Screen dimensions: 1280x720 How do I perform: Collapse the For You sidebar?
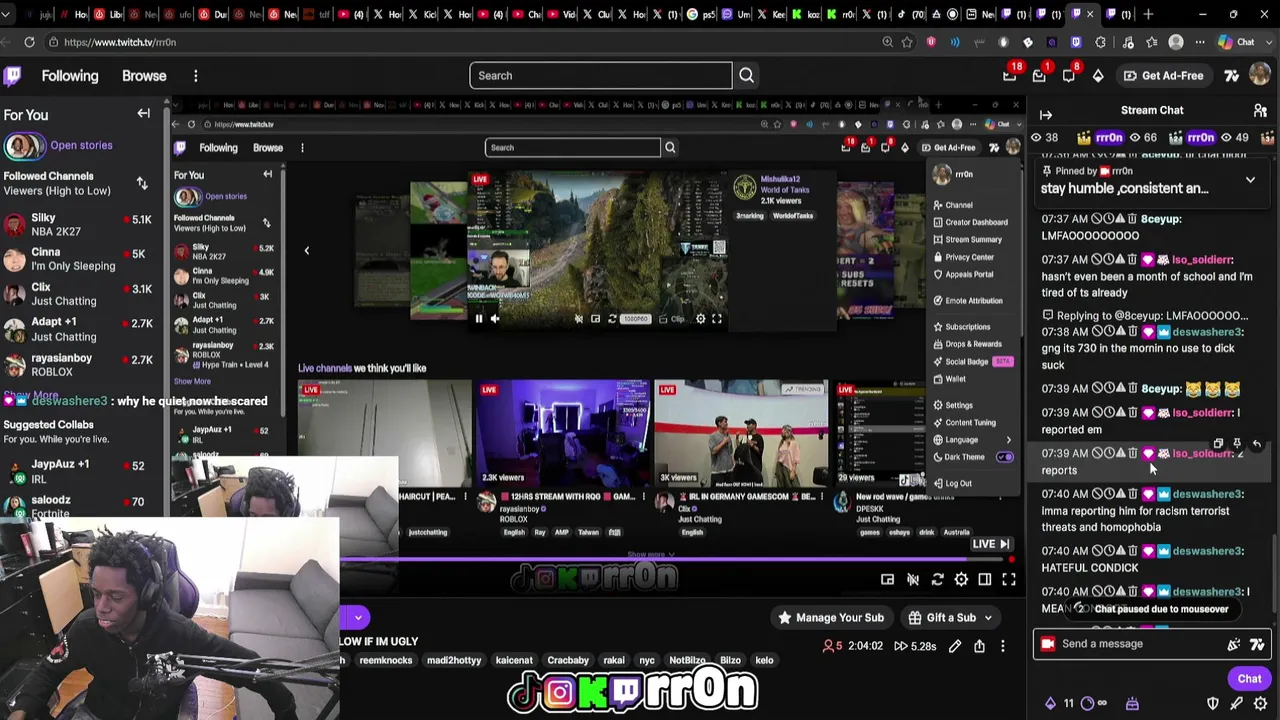coord(144,114)
